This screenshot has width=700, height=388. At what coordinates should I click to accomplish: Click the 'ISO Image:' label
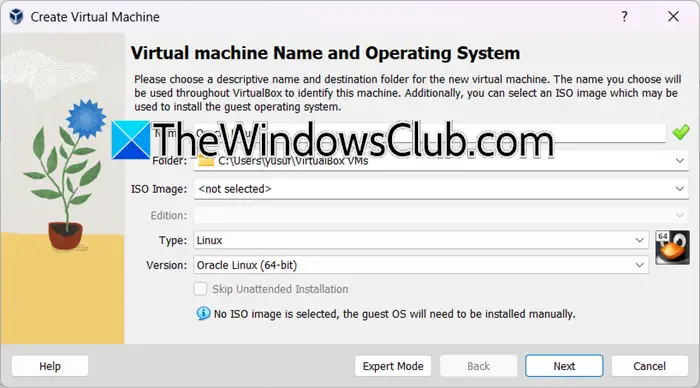[159, 189]
